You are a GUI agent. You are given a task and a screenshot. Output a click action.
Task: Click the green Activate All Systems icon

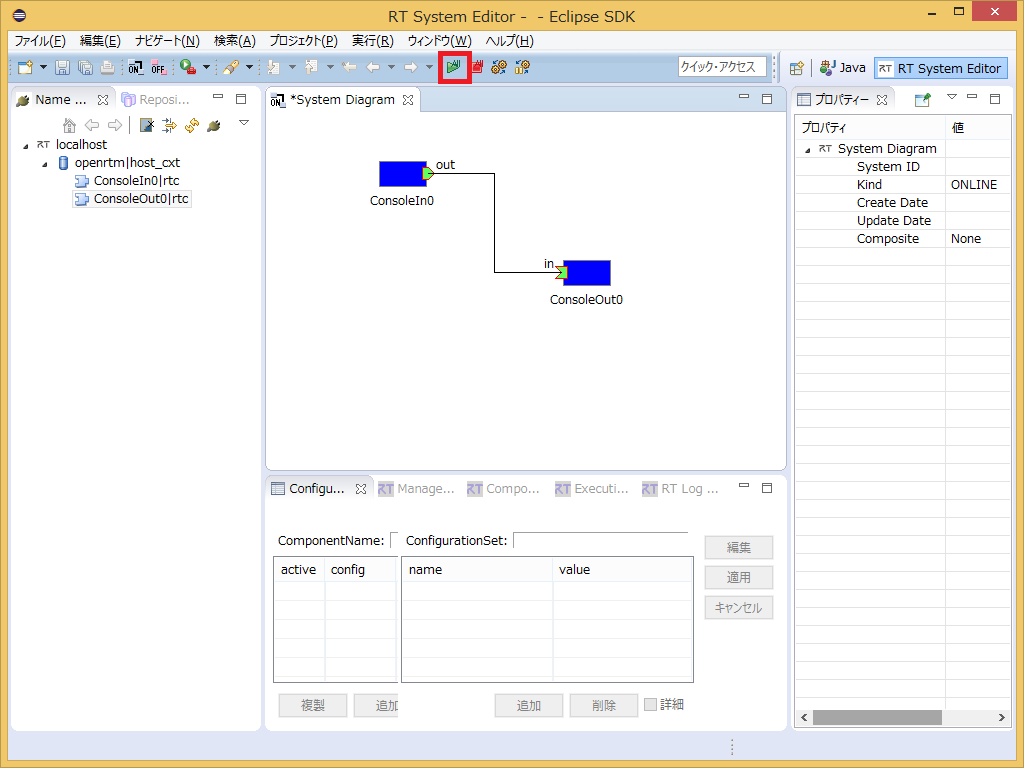pos(454,67)
